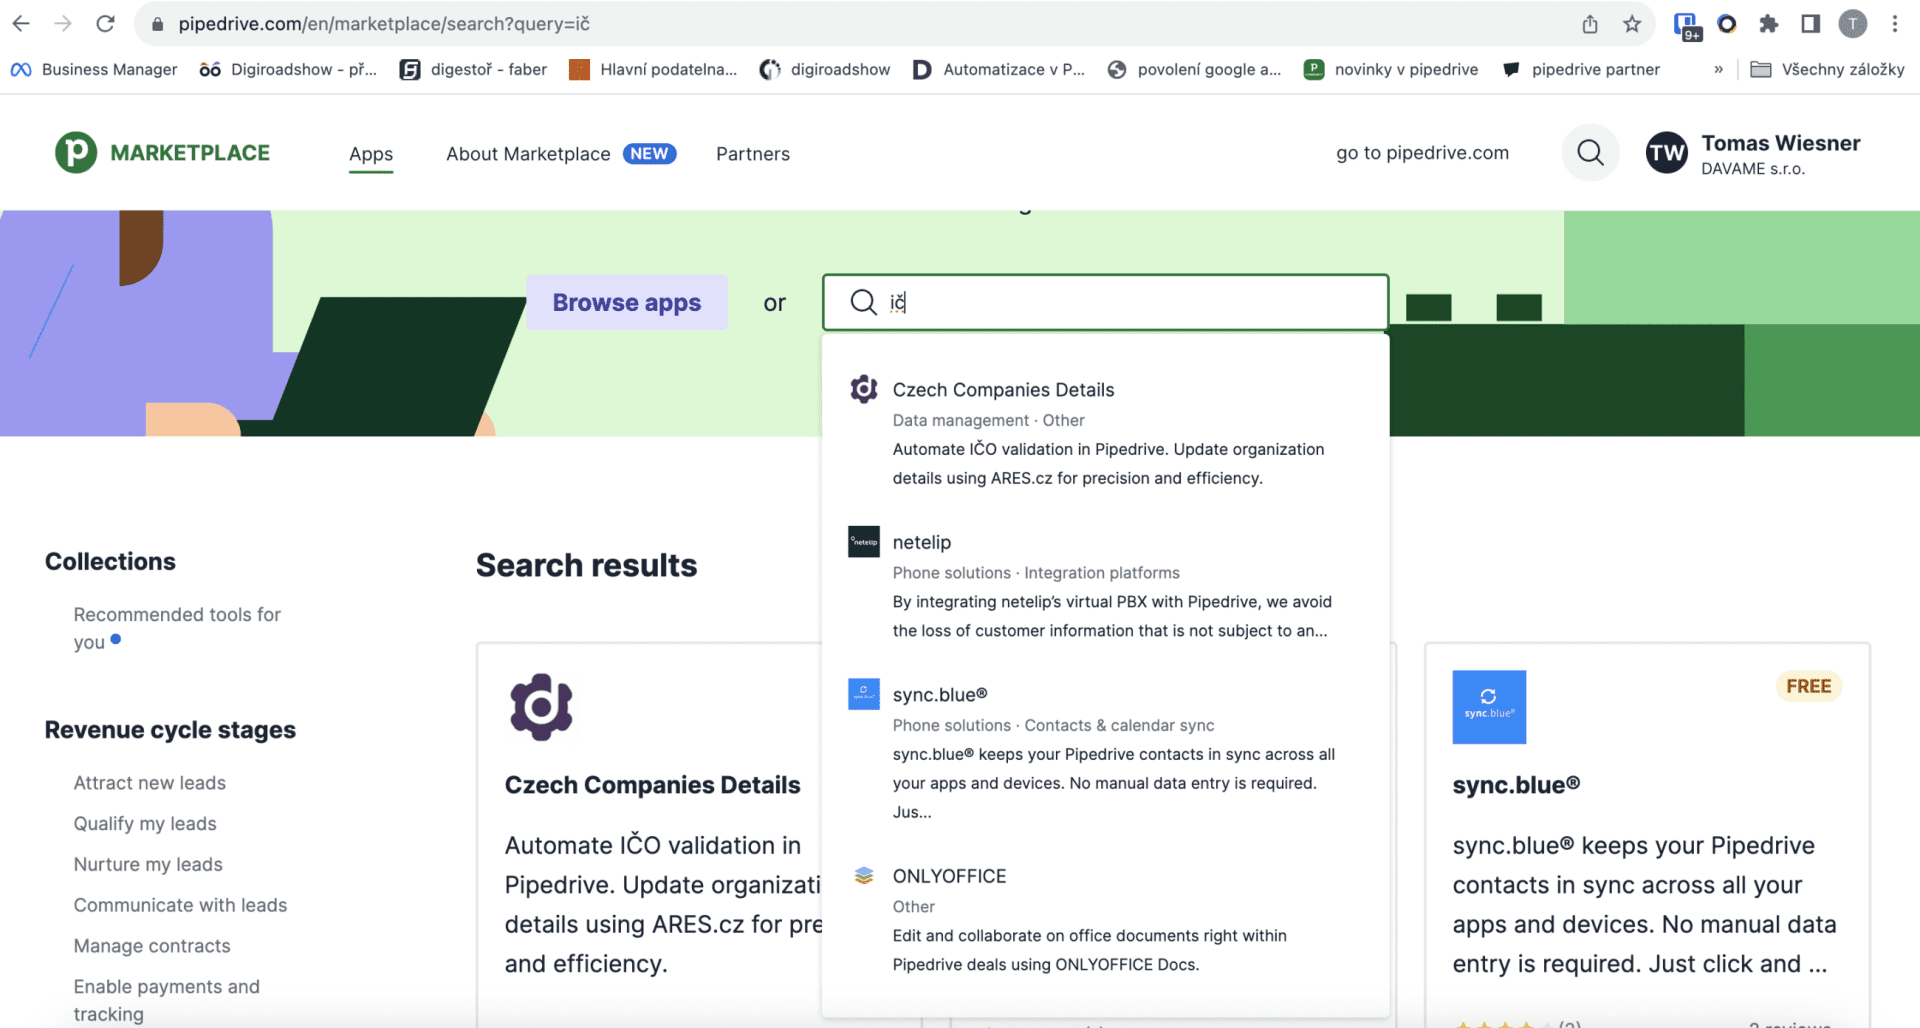Click the Pipedrive Marketplace logo
Screen dimensions: 1920x1028
click(163, 153)
